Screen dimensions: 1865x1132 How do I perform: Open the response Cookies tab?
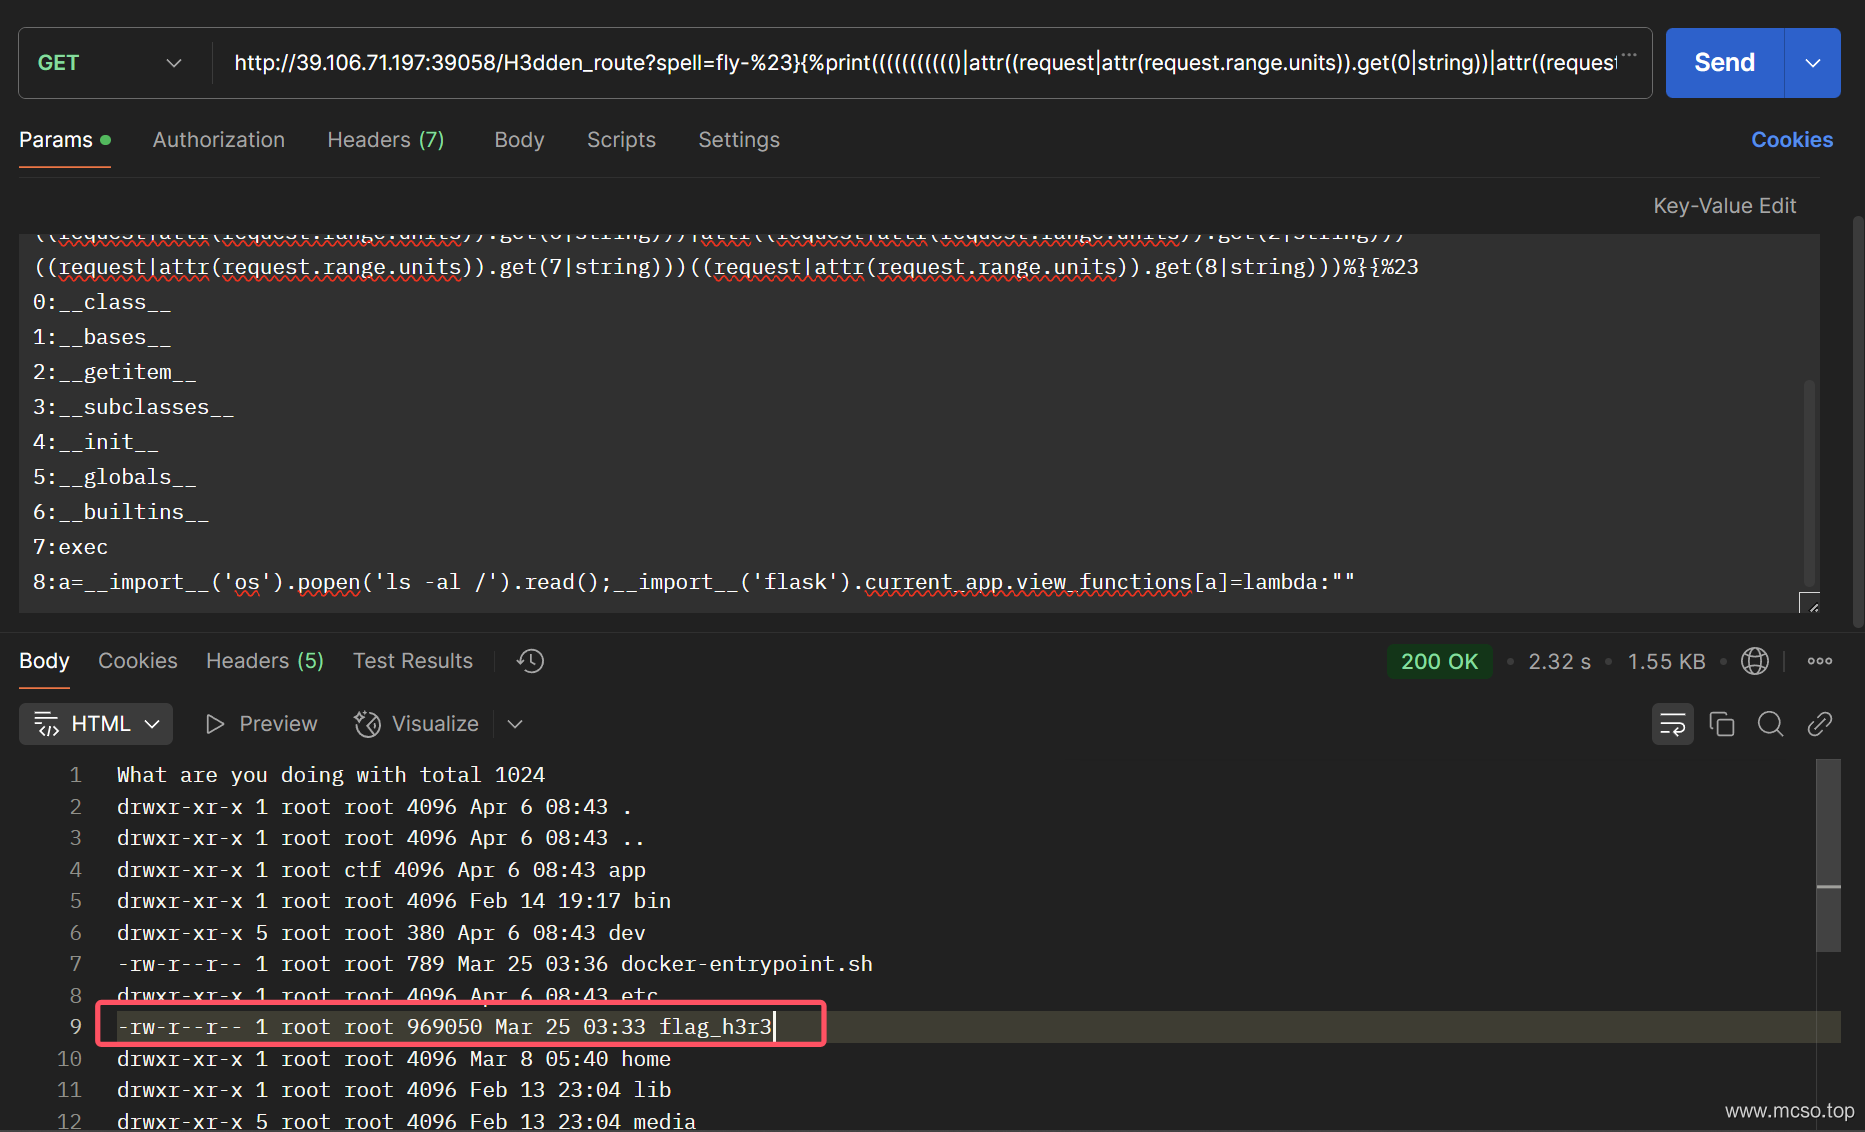click(x=138, y=661)
